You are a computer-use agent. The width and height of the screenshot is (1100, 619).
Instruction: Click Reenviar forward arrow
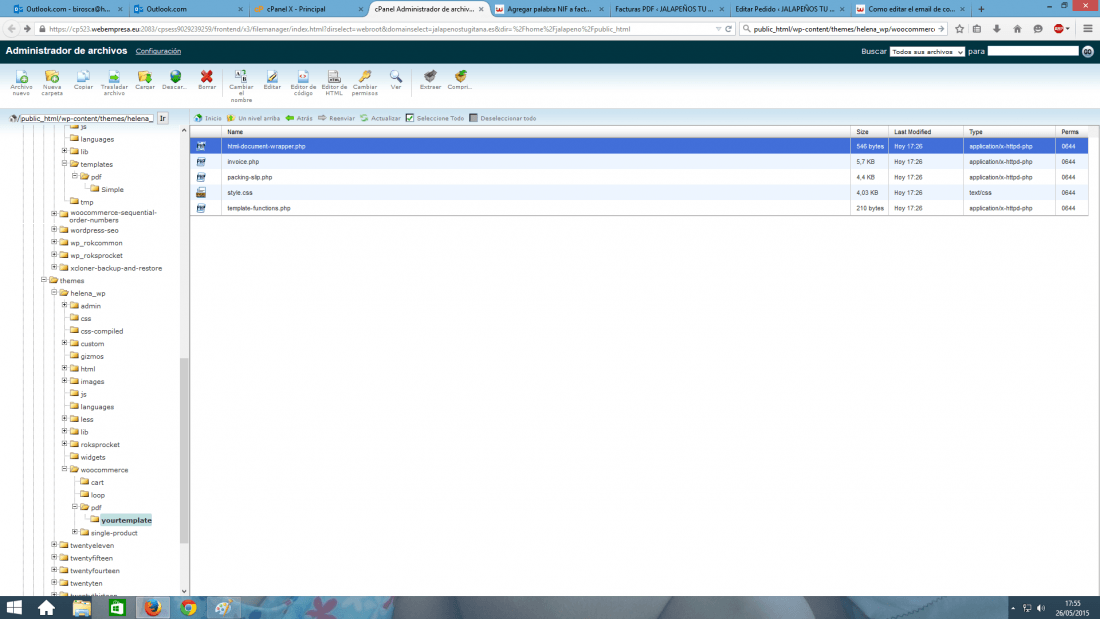(336, 118)
